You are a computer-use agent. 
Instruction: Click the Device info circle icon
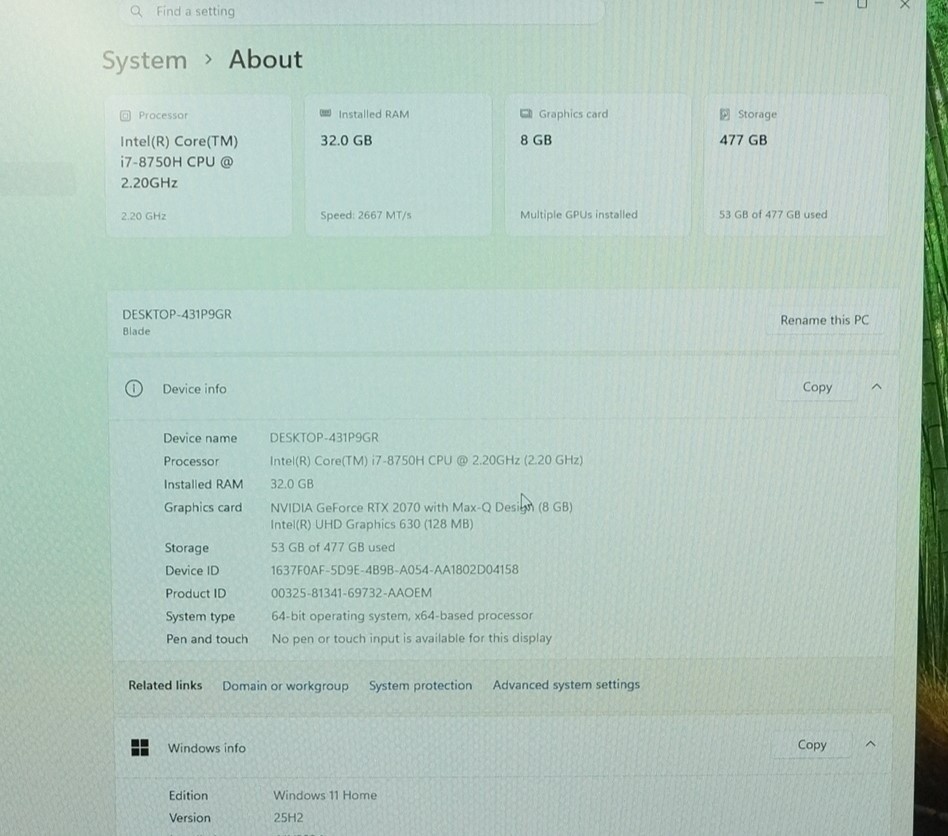134,389
